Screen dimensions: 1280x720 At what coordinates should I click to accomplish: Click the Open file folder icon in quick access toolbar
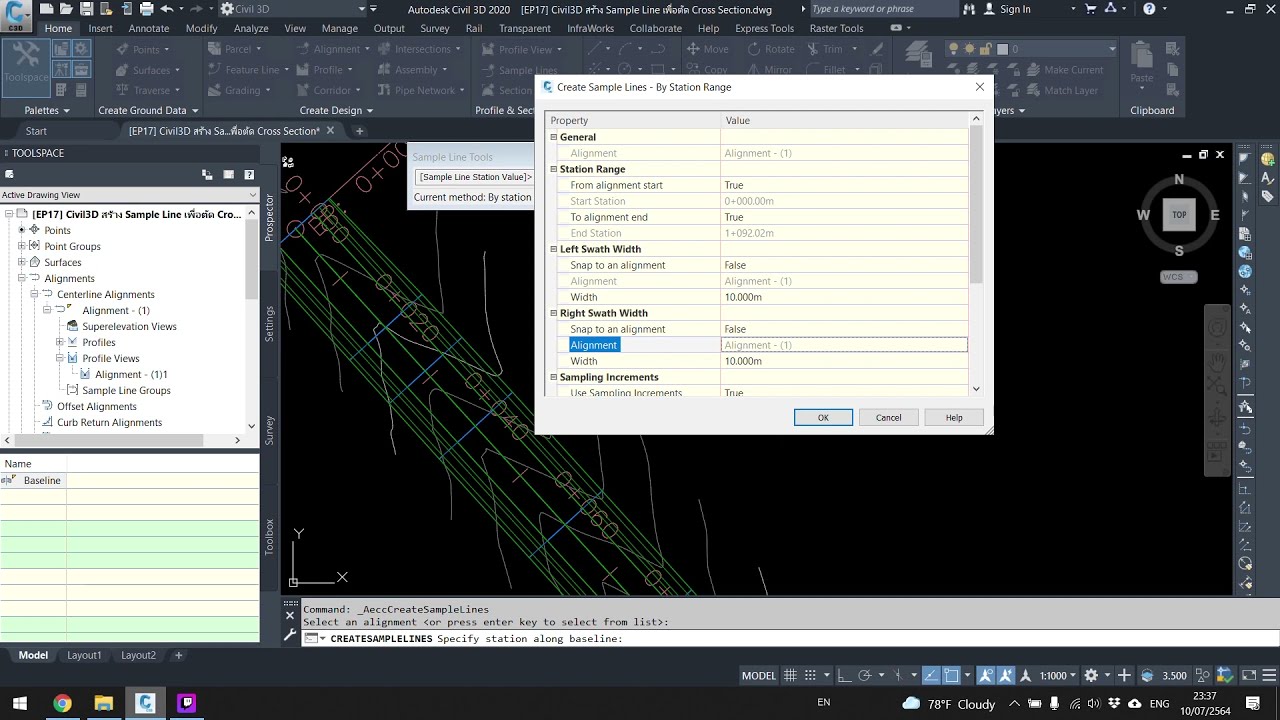click(66, 9)
